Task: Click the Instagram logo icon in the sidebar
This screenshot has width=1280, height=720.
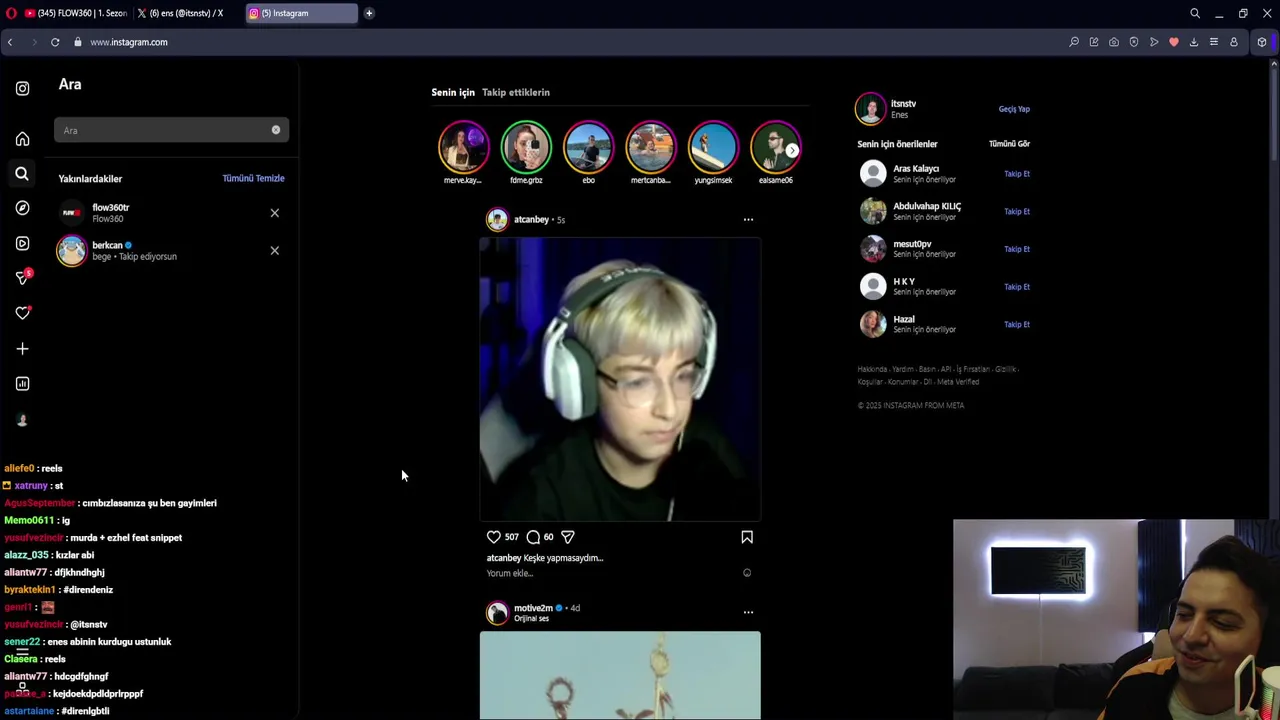Action: coord(22,88)
